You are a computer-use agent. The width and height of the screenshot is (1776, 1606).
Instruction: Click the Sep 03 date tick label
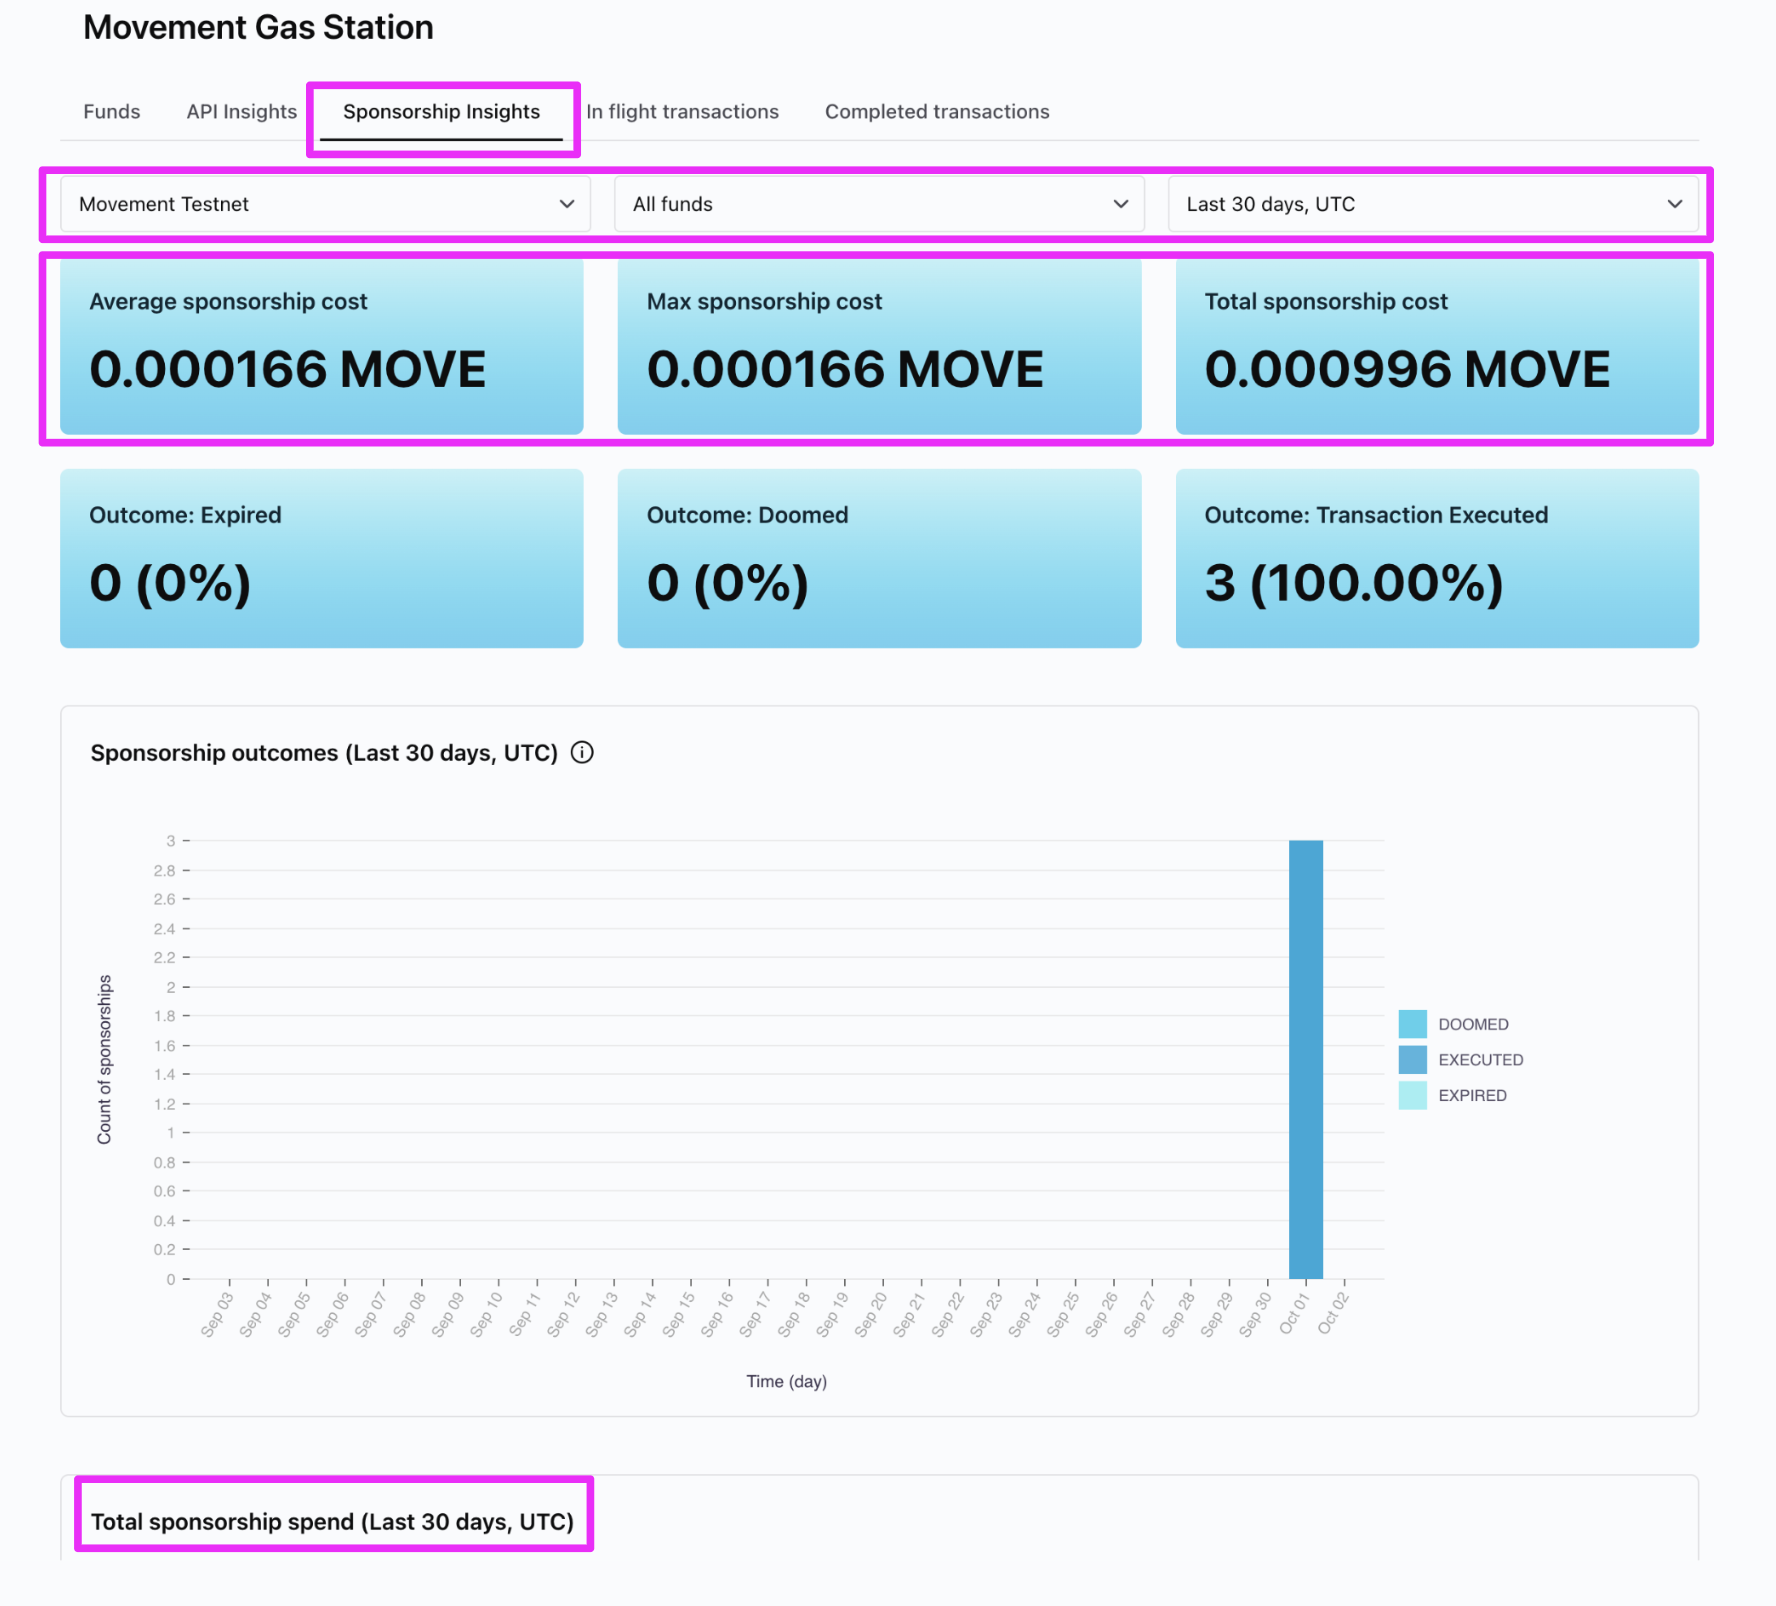pos(217,1313)
